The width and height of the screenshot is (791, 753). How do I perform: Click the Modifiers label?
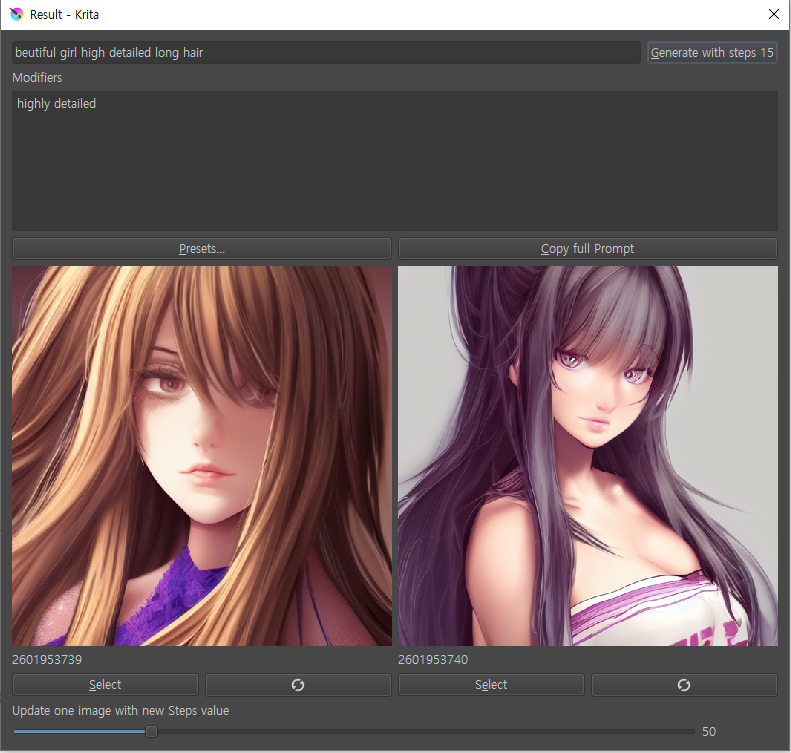point(37,78)
